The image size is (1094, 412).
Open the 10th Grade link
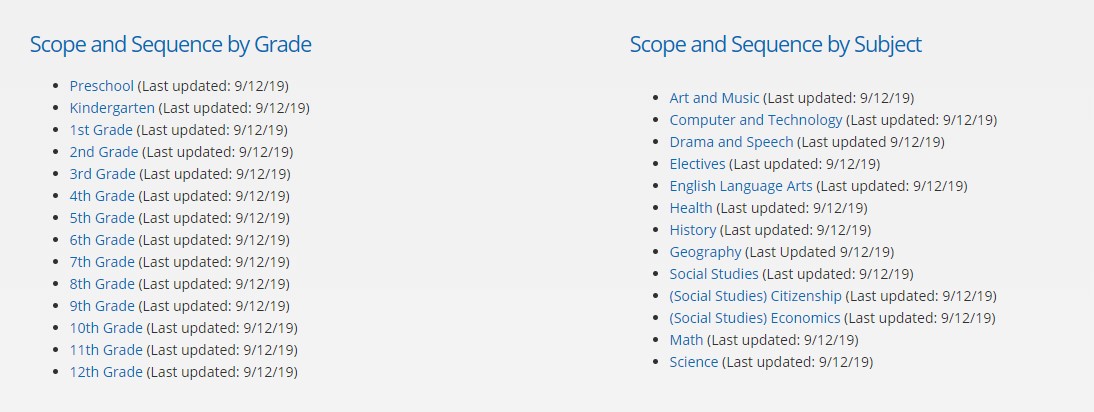point(106,328)
